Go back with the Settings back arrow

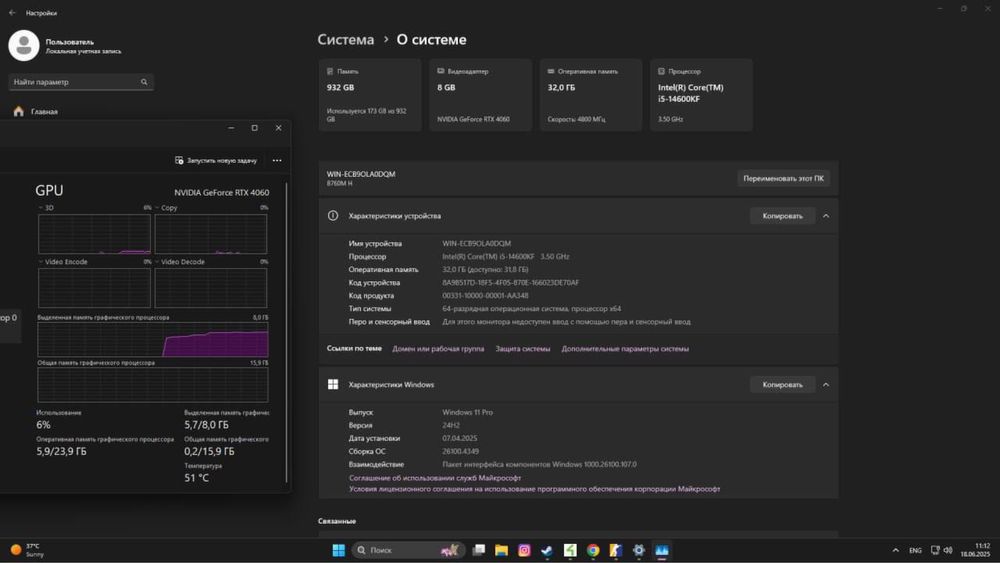point(12,13)
